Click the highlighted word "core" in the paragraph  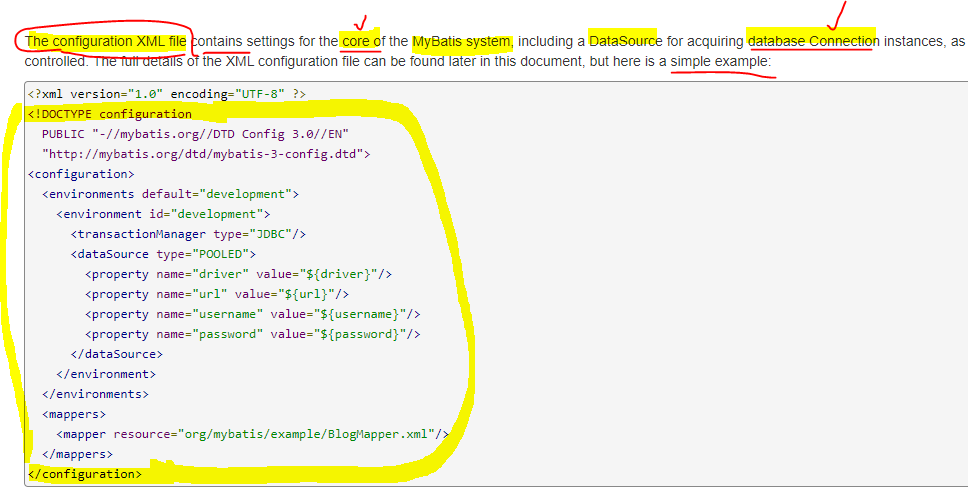tap(357, 42)
